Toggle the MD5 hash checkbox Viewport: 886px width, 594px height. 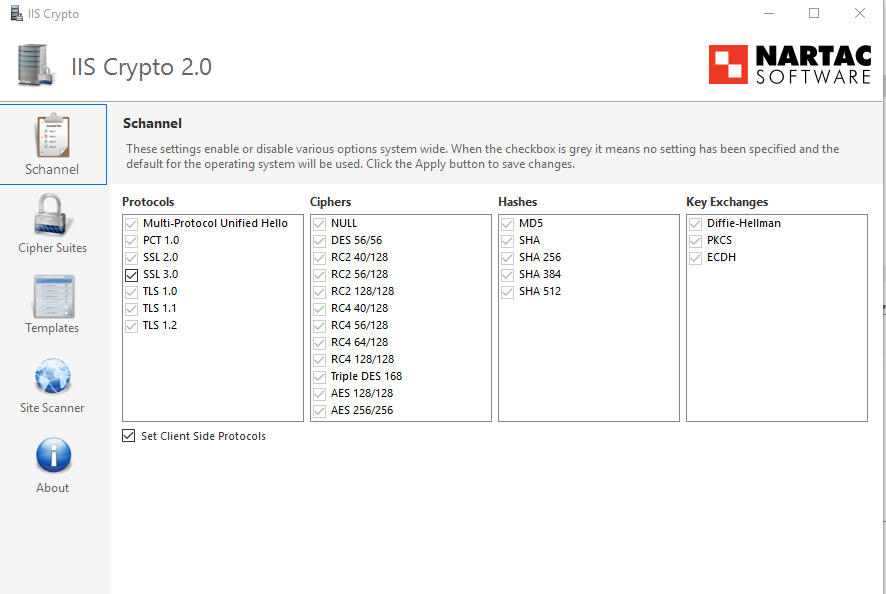507,223
